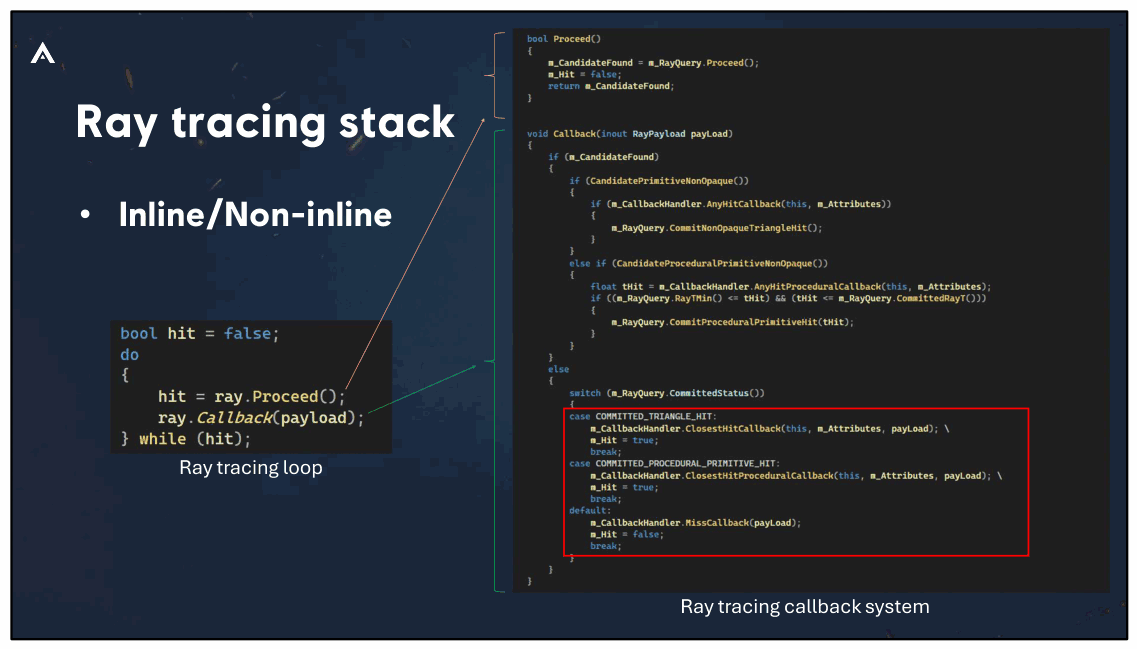
Task: Select the "switch (m_RayQuery.CommittedStatus())" line
Action: point(667,394)
